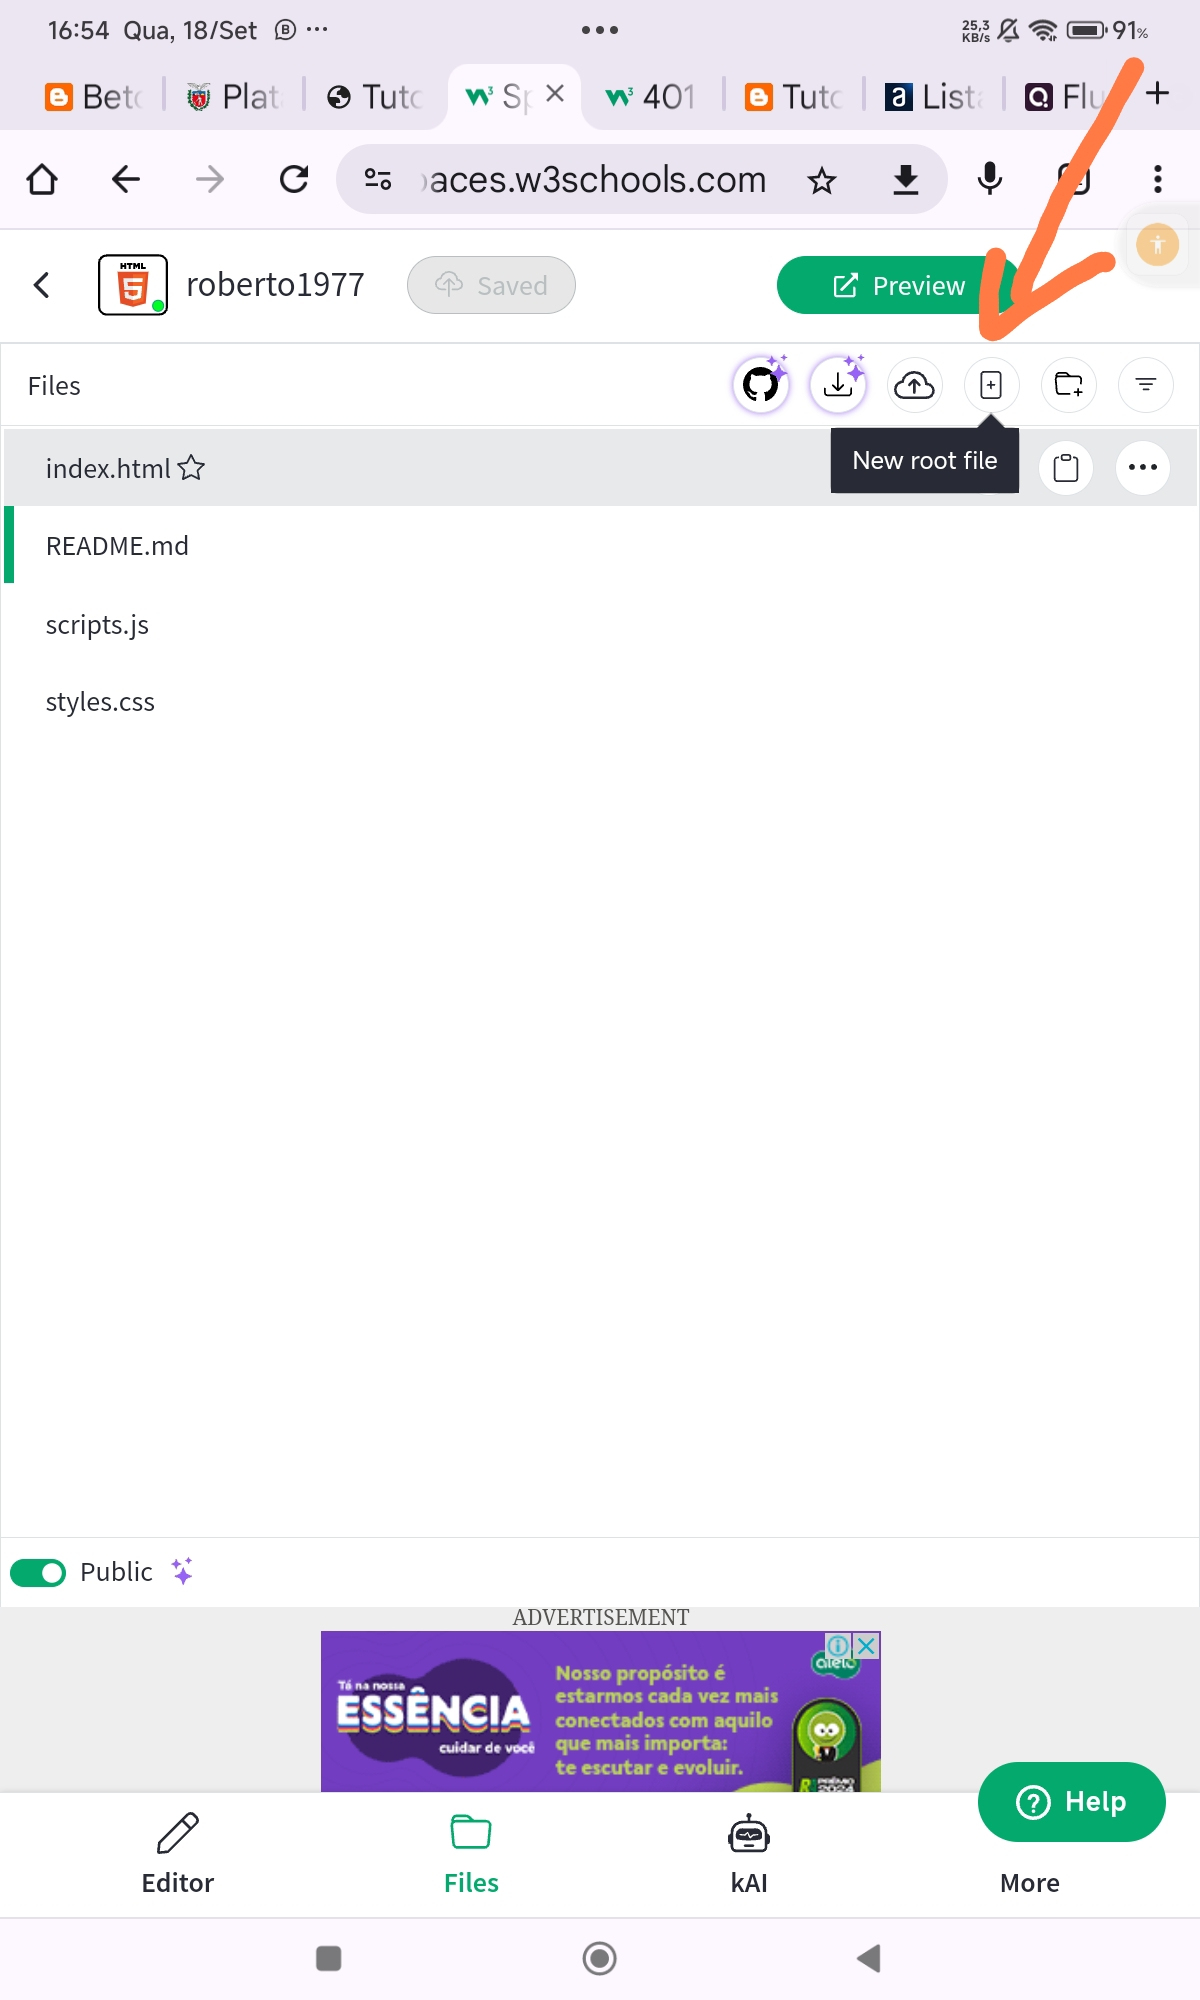The width and height of the screenshot is (1200, 2000).
Task: Go back with the space header chevron
Action: point(41,285)
